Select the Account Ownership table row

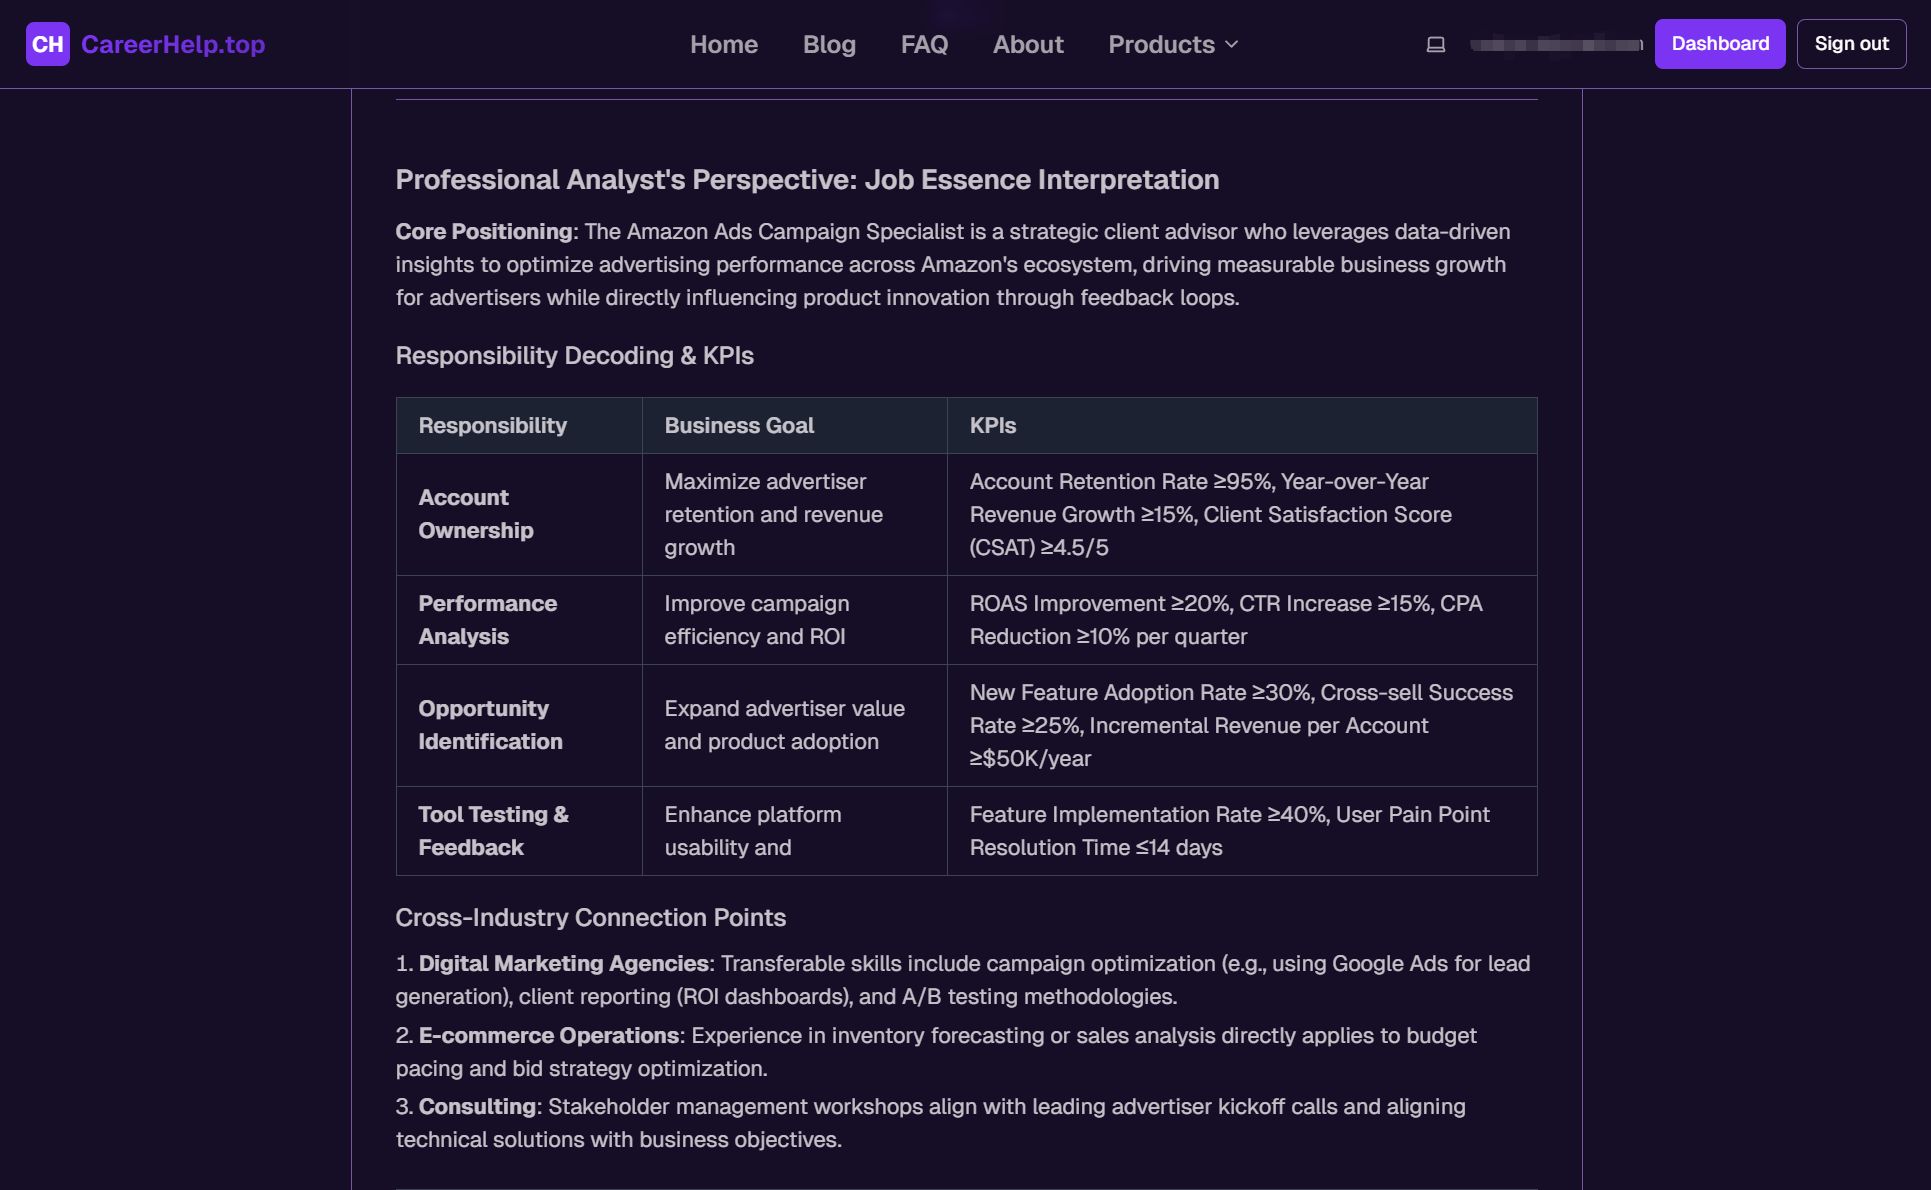[x=476, y=514]
